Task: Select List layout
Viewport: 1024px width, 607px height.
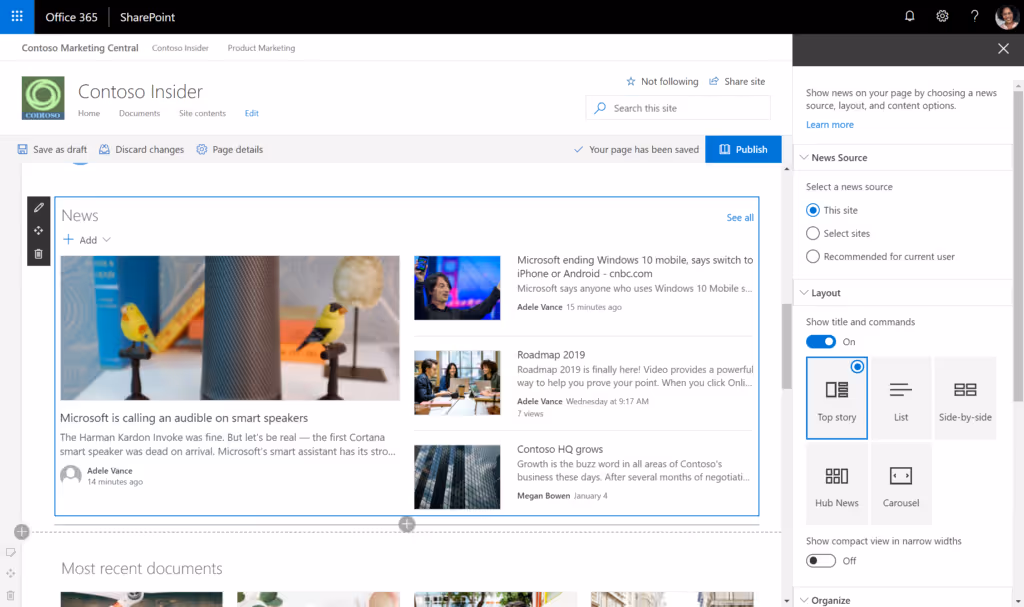Action: coord(901,398)
